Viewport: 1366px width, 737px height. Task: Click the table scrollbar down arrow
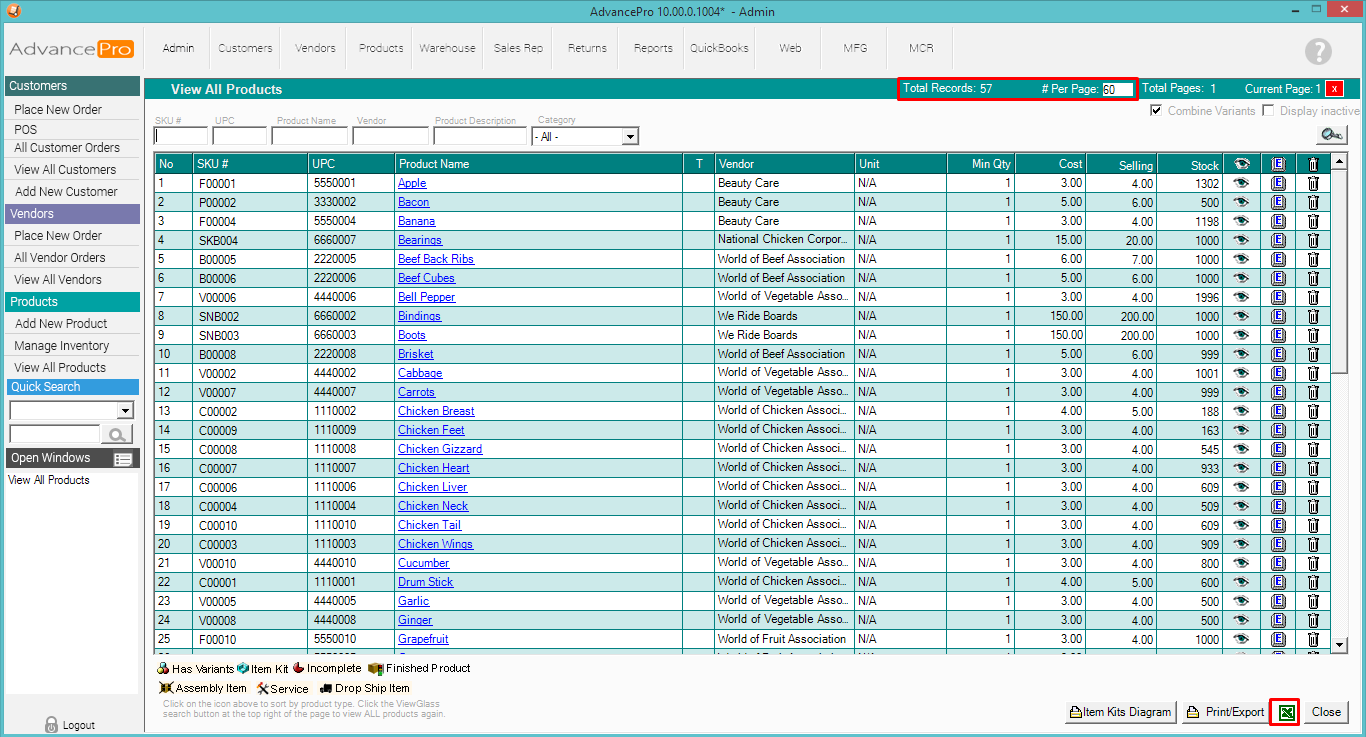(1340, 646)
